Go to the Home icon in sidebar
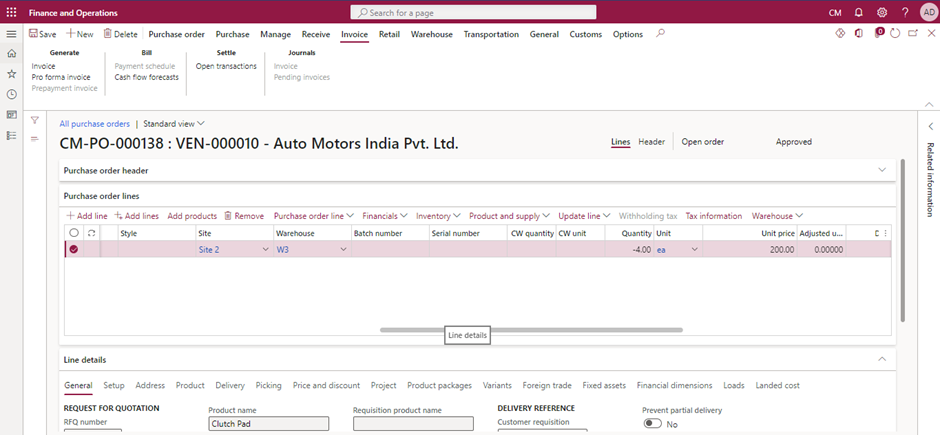 tap(11, 54)
